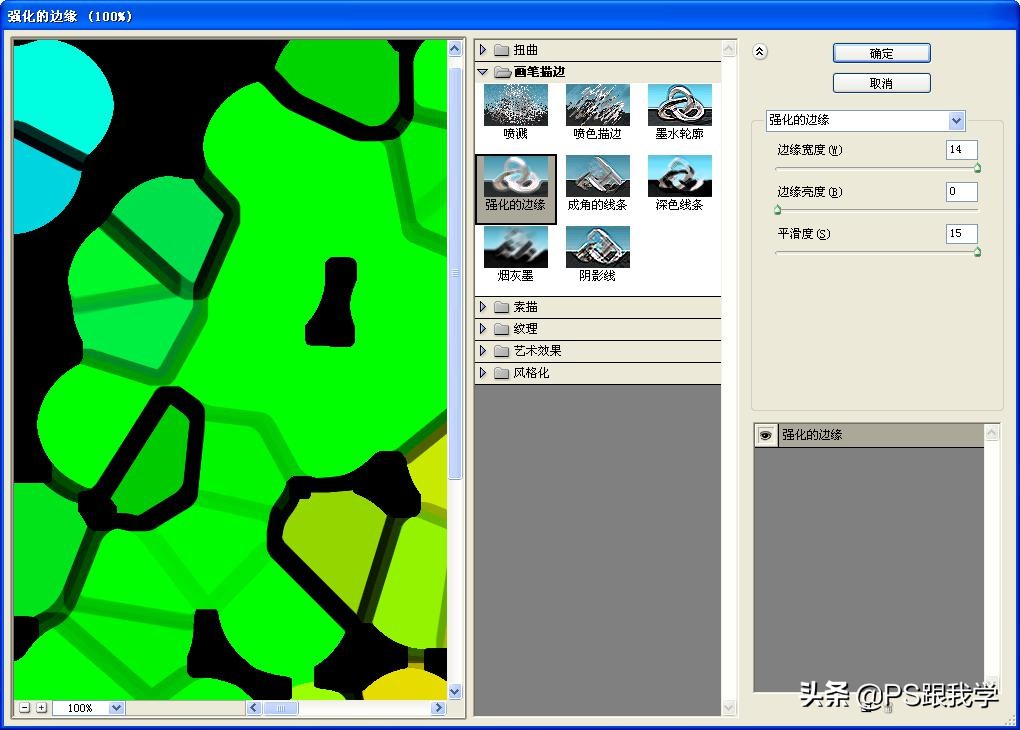Expand the 素描 category folder

(484, 307)
